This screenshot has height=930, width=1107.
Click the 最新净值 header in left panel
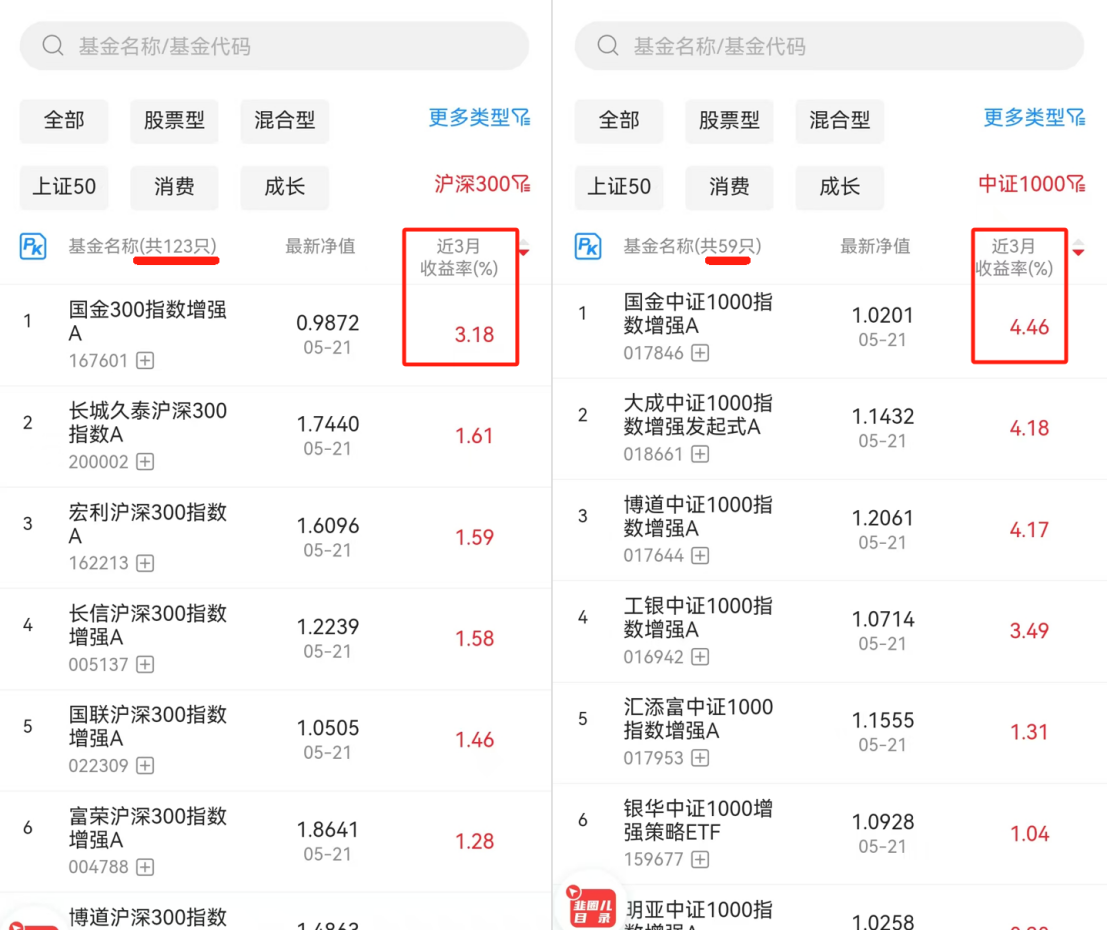[x=320, y=246]
